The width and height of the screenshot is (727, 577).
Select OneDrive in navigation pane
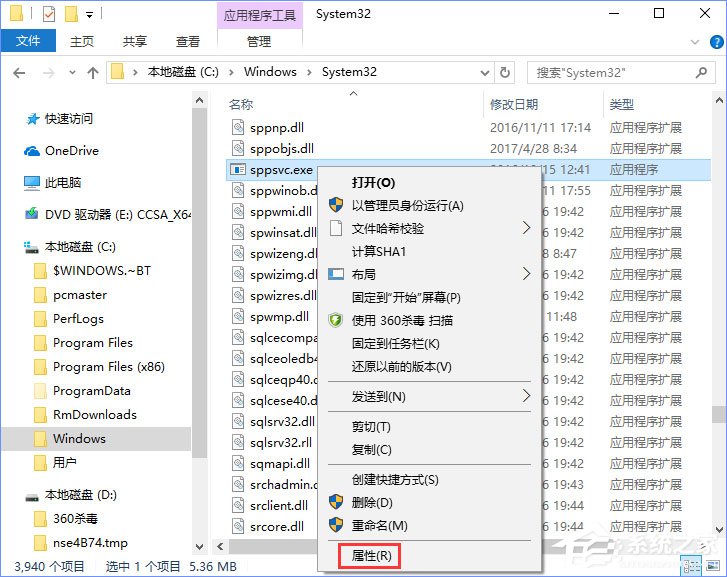point(61,151)
